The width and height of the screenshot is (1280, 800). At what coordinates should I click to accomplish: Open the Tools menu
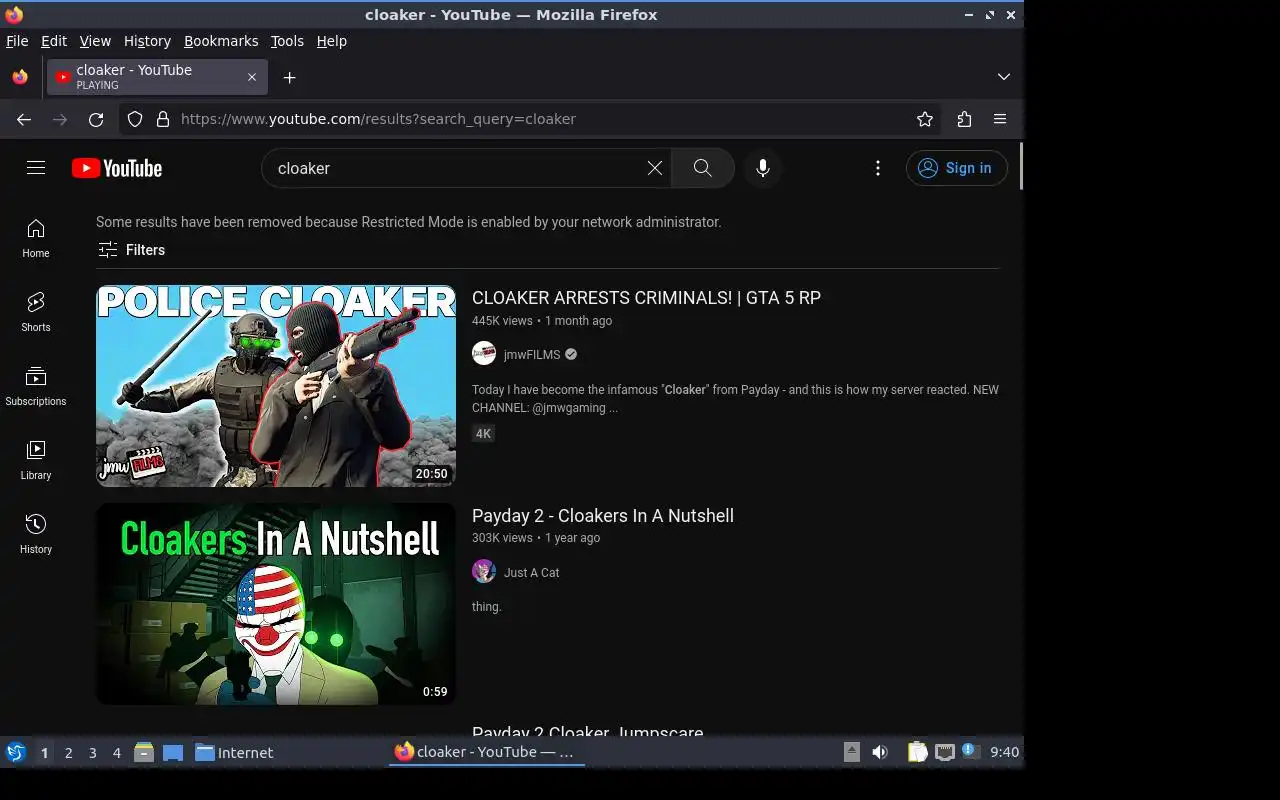tap(287, 41)
